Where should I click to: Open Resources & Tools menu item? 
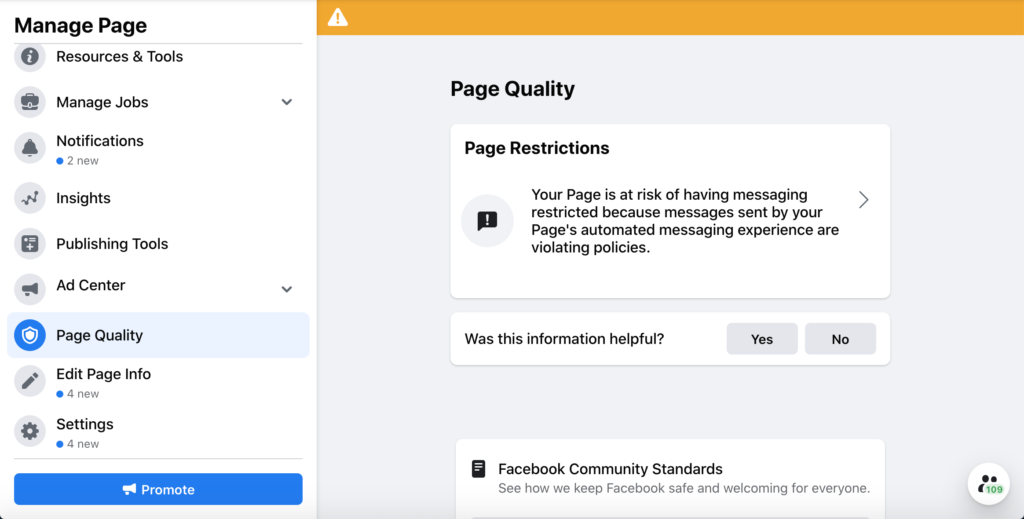coord(120,57)
